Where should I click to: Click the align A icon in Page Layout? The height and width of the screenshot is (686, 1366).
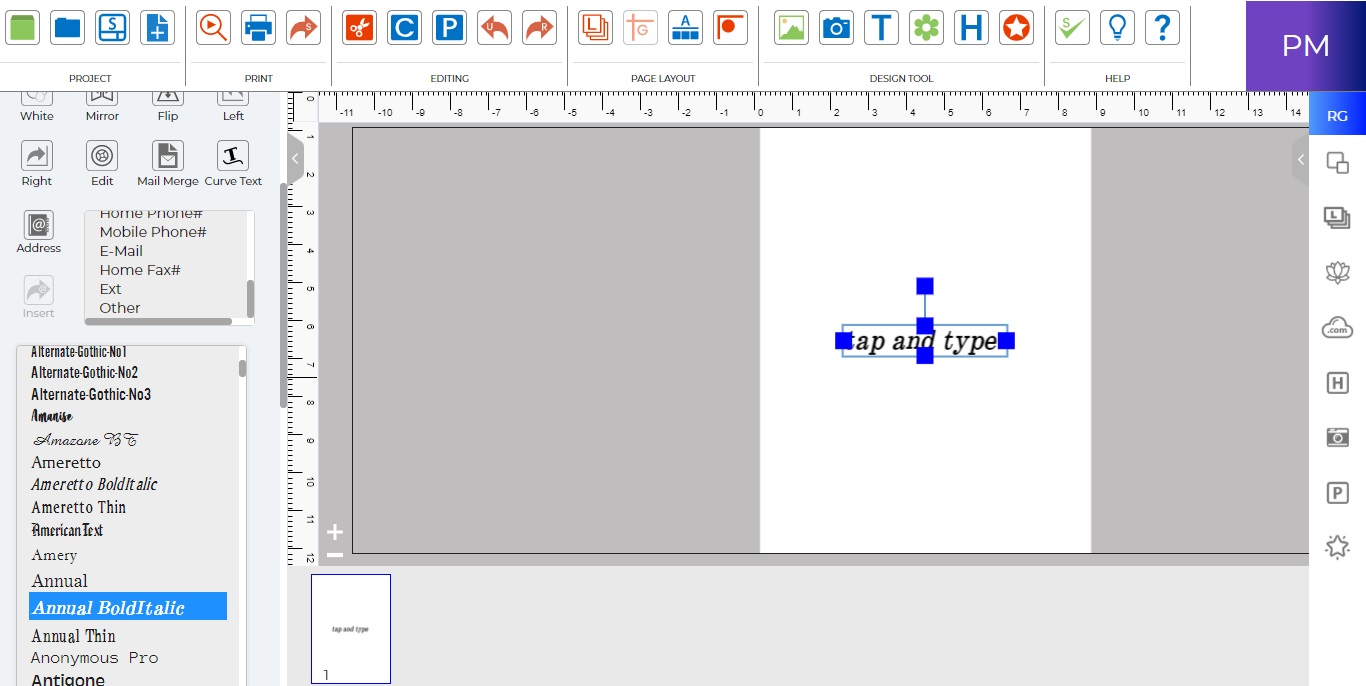coord(685,27)
